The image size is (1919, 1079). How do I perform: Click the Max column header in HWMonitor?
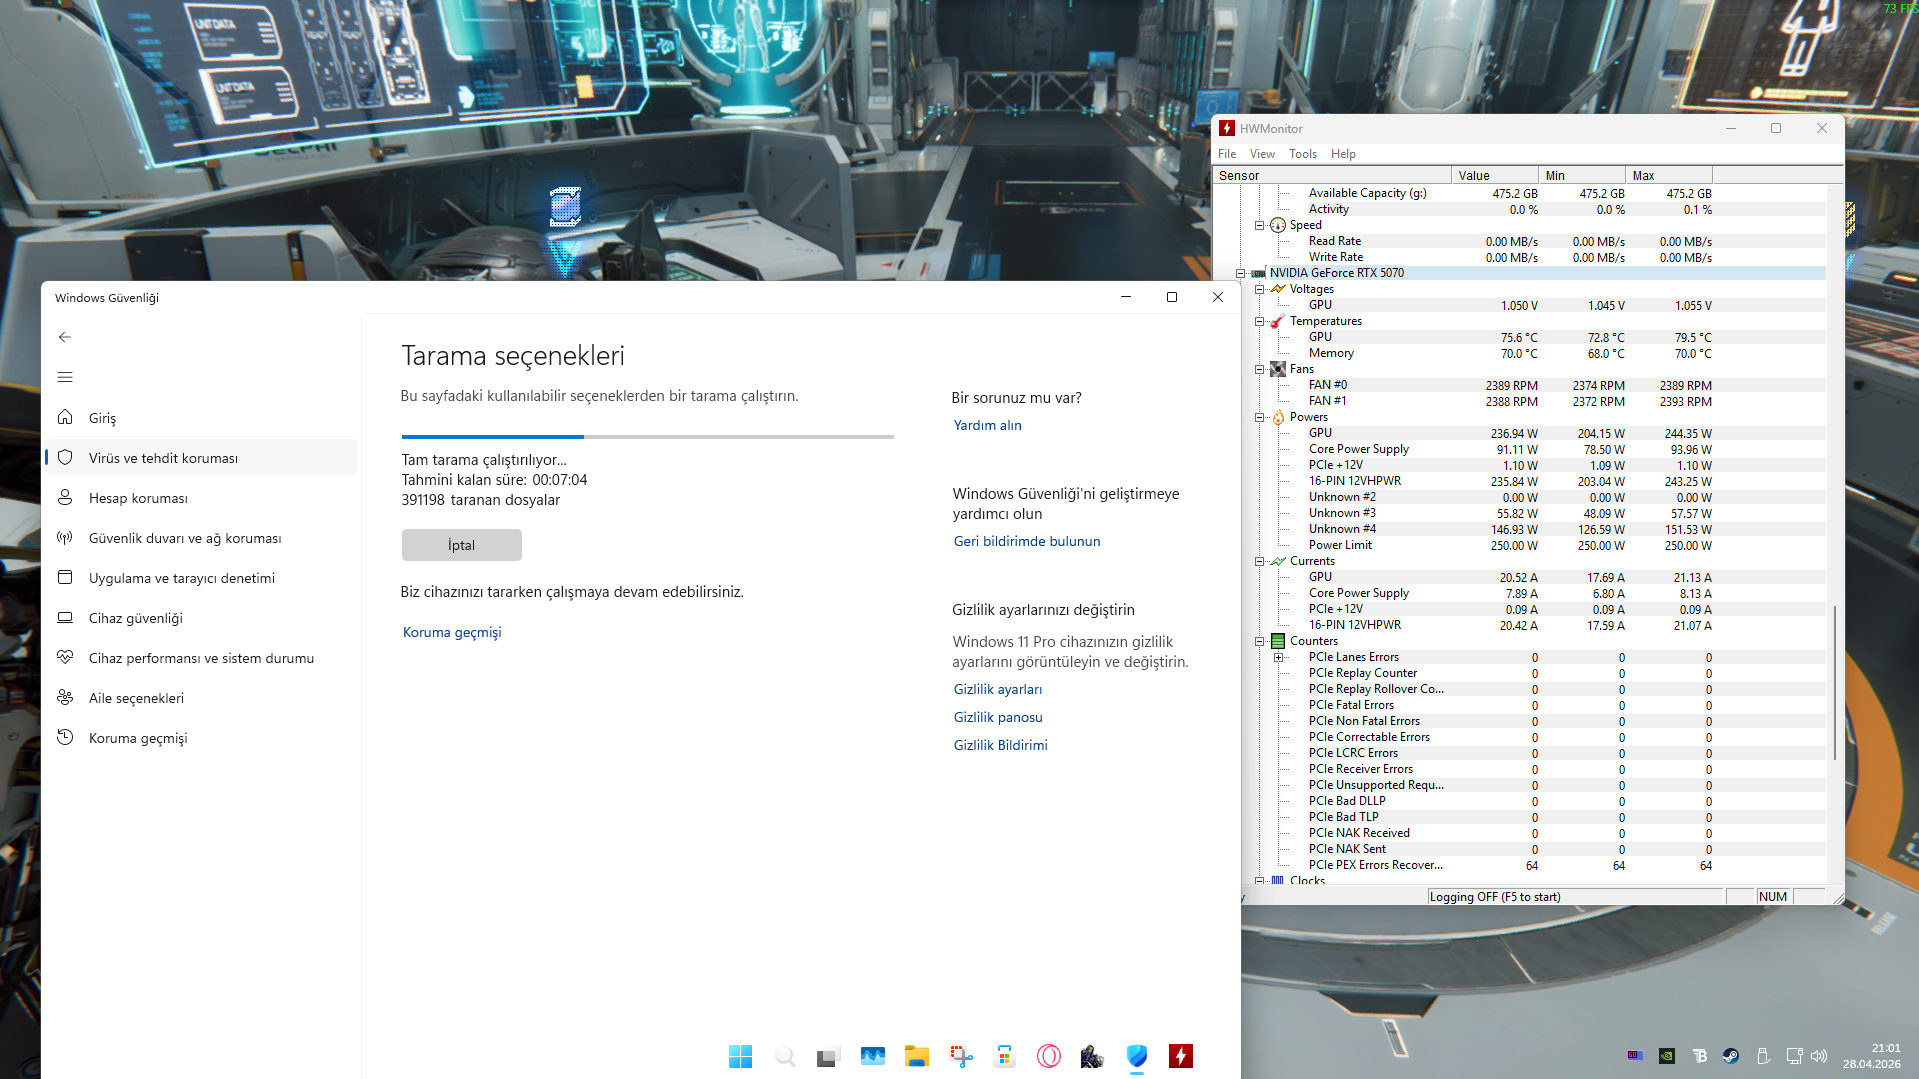1668,175
